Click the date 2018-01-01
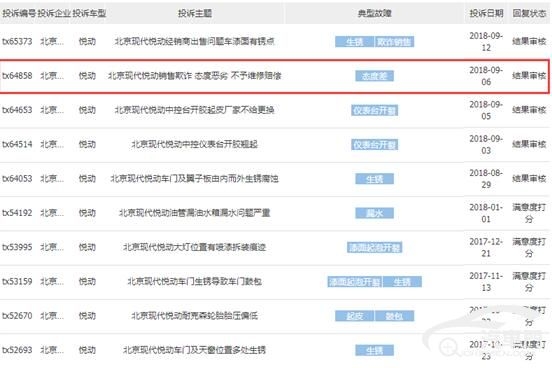 pos(486,213)
